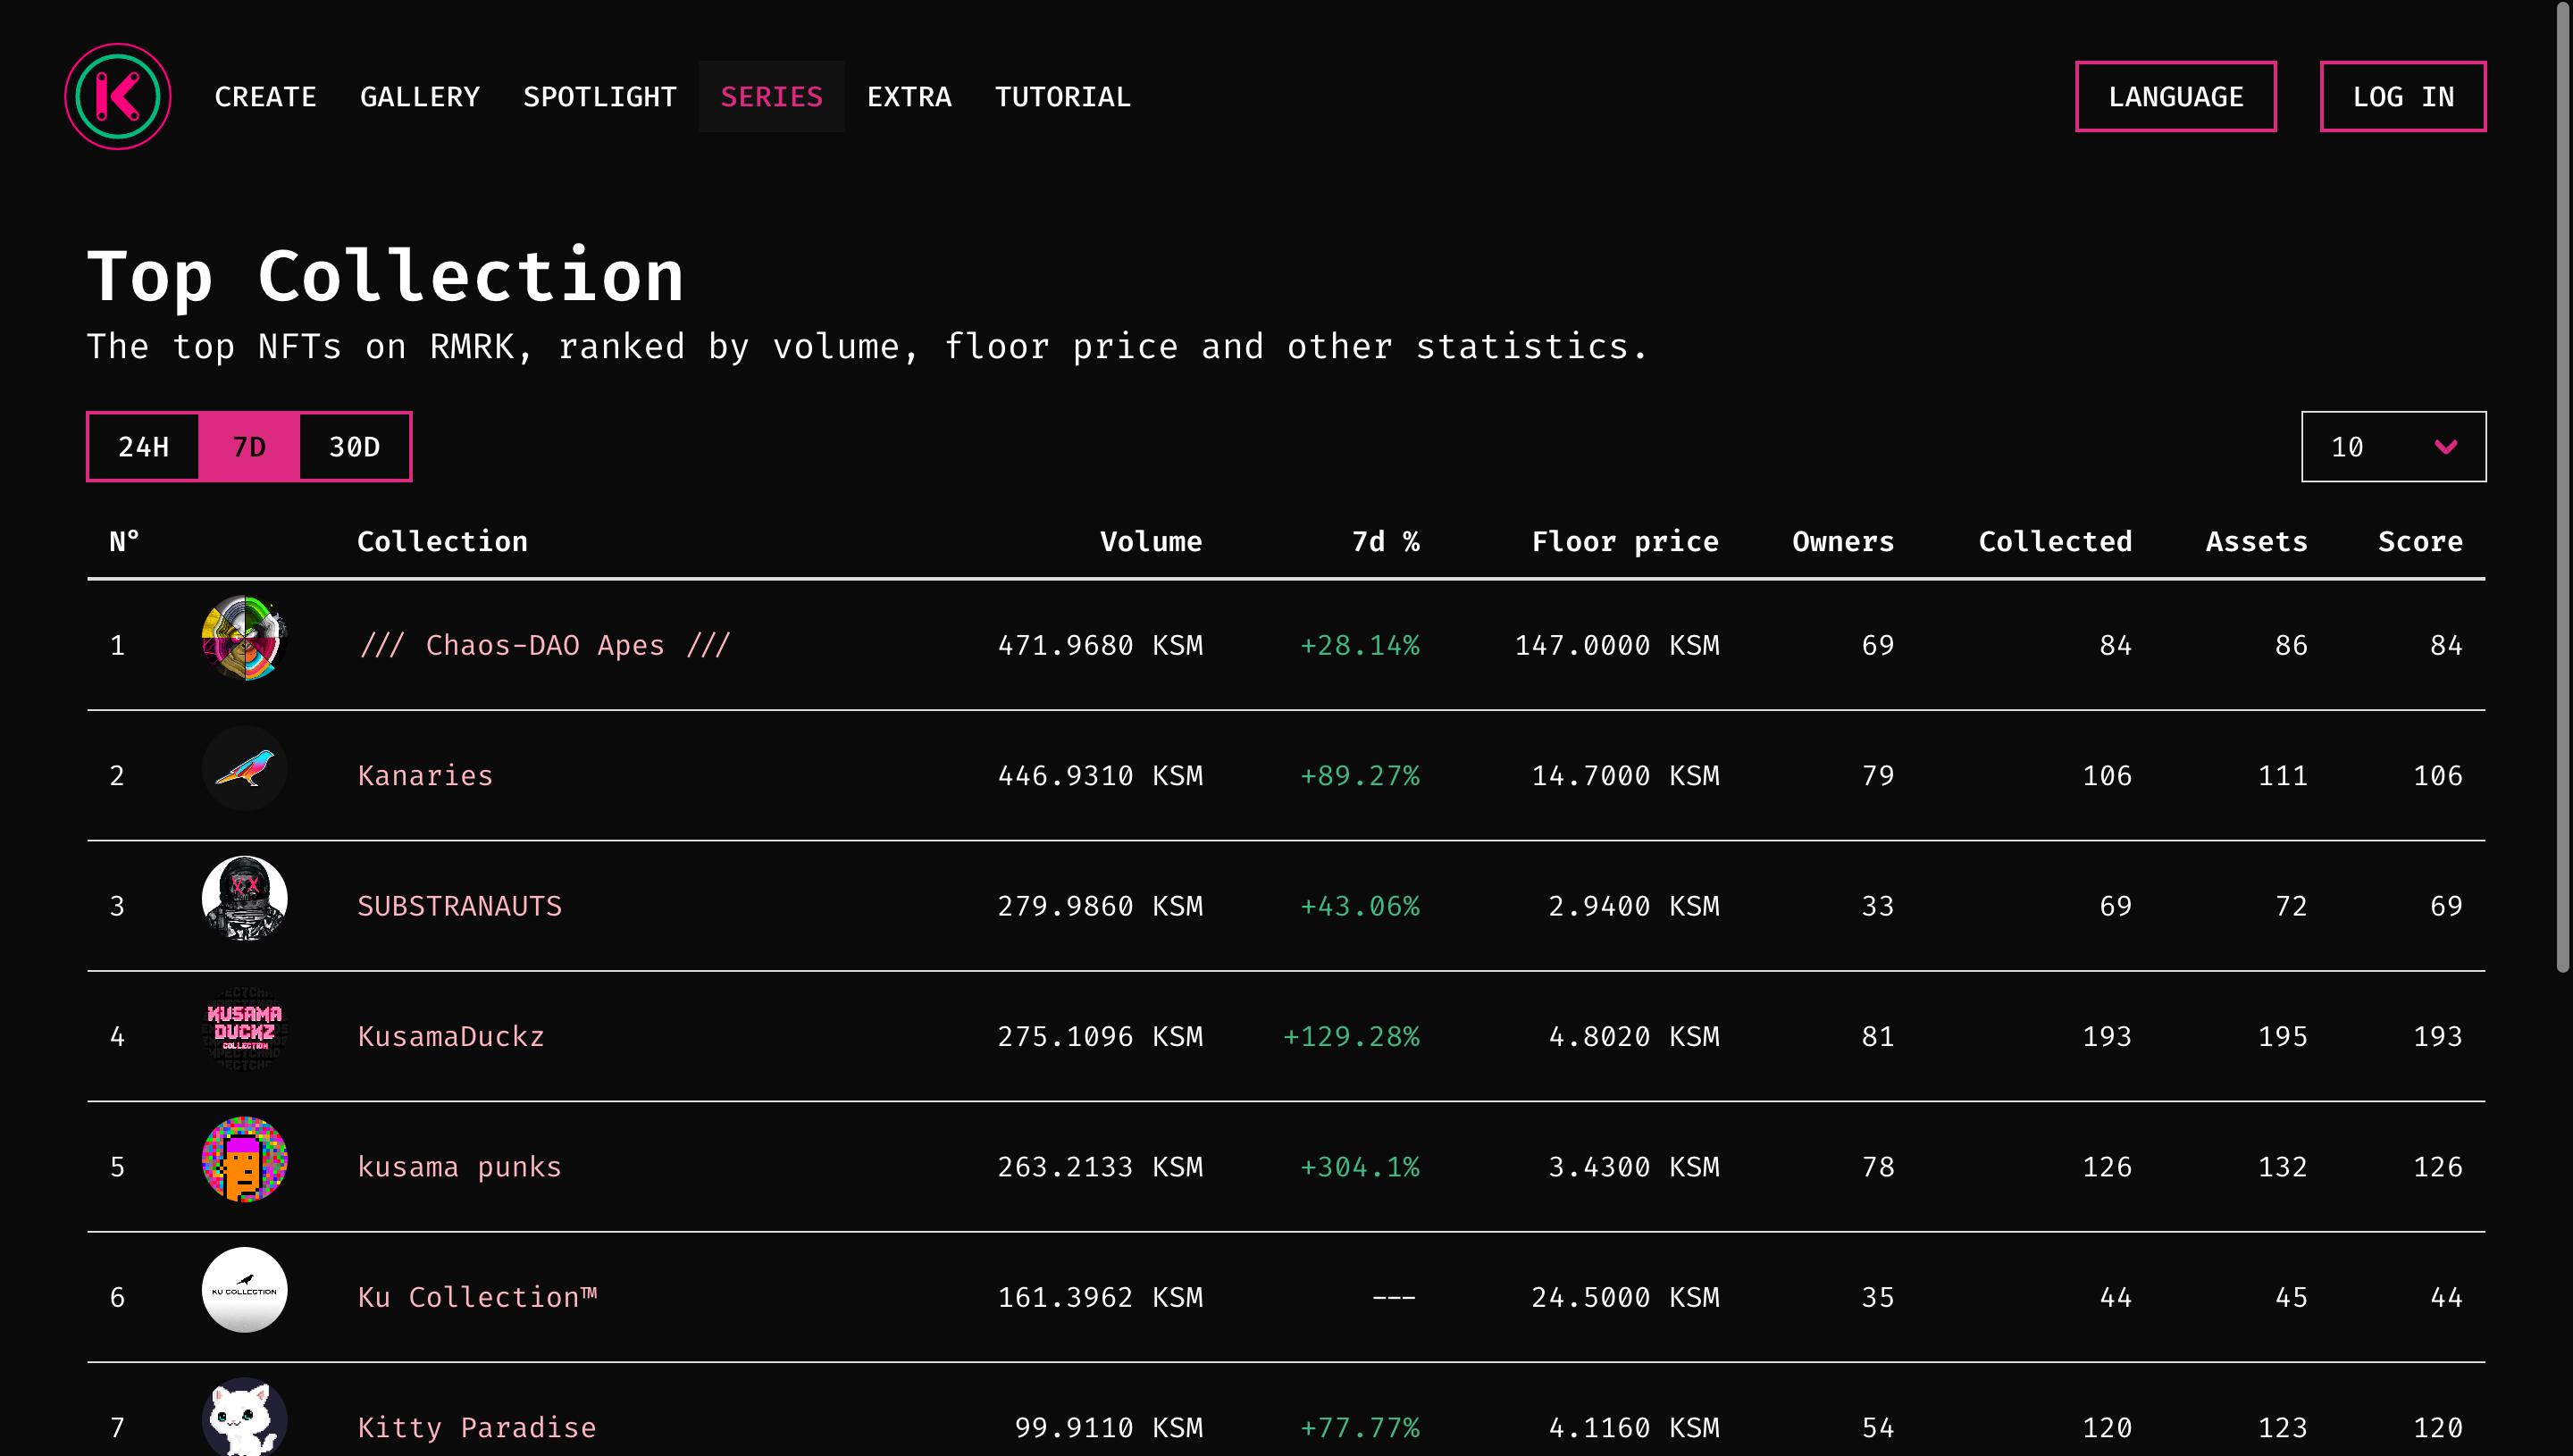Switch time range to 24H
Screen dimensions: 2573x1456
coord(144,447)
